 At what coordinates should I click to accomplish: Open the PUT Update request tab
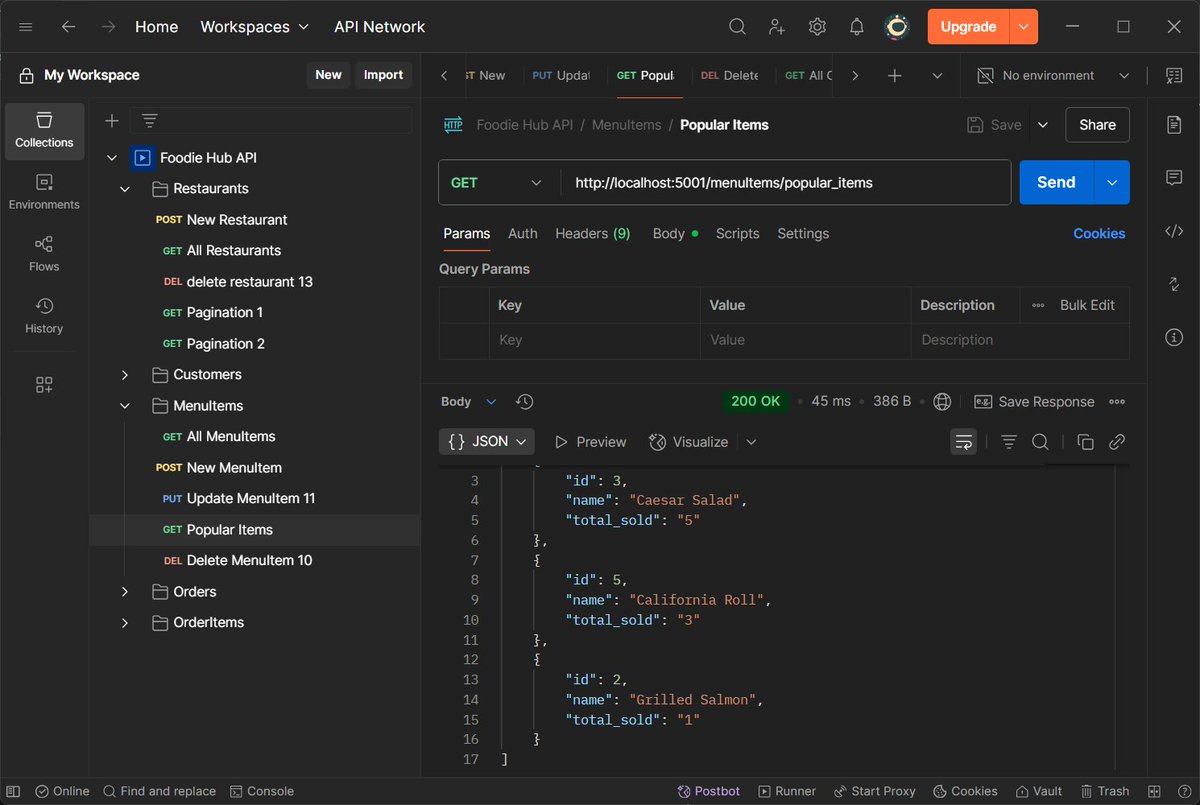(561, 76)
